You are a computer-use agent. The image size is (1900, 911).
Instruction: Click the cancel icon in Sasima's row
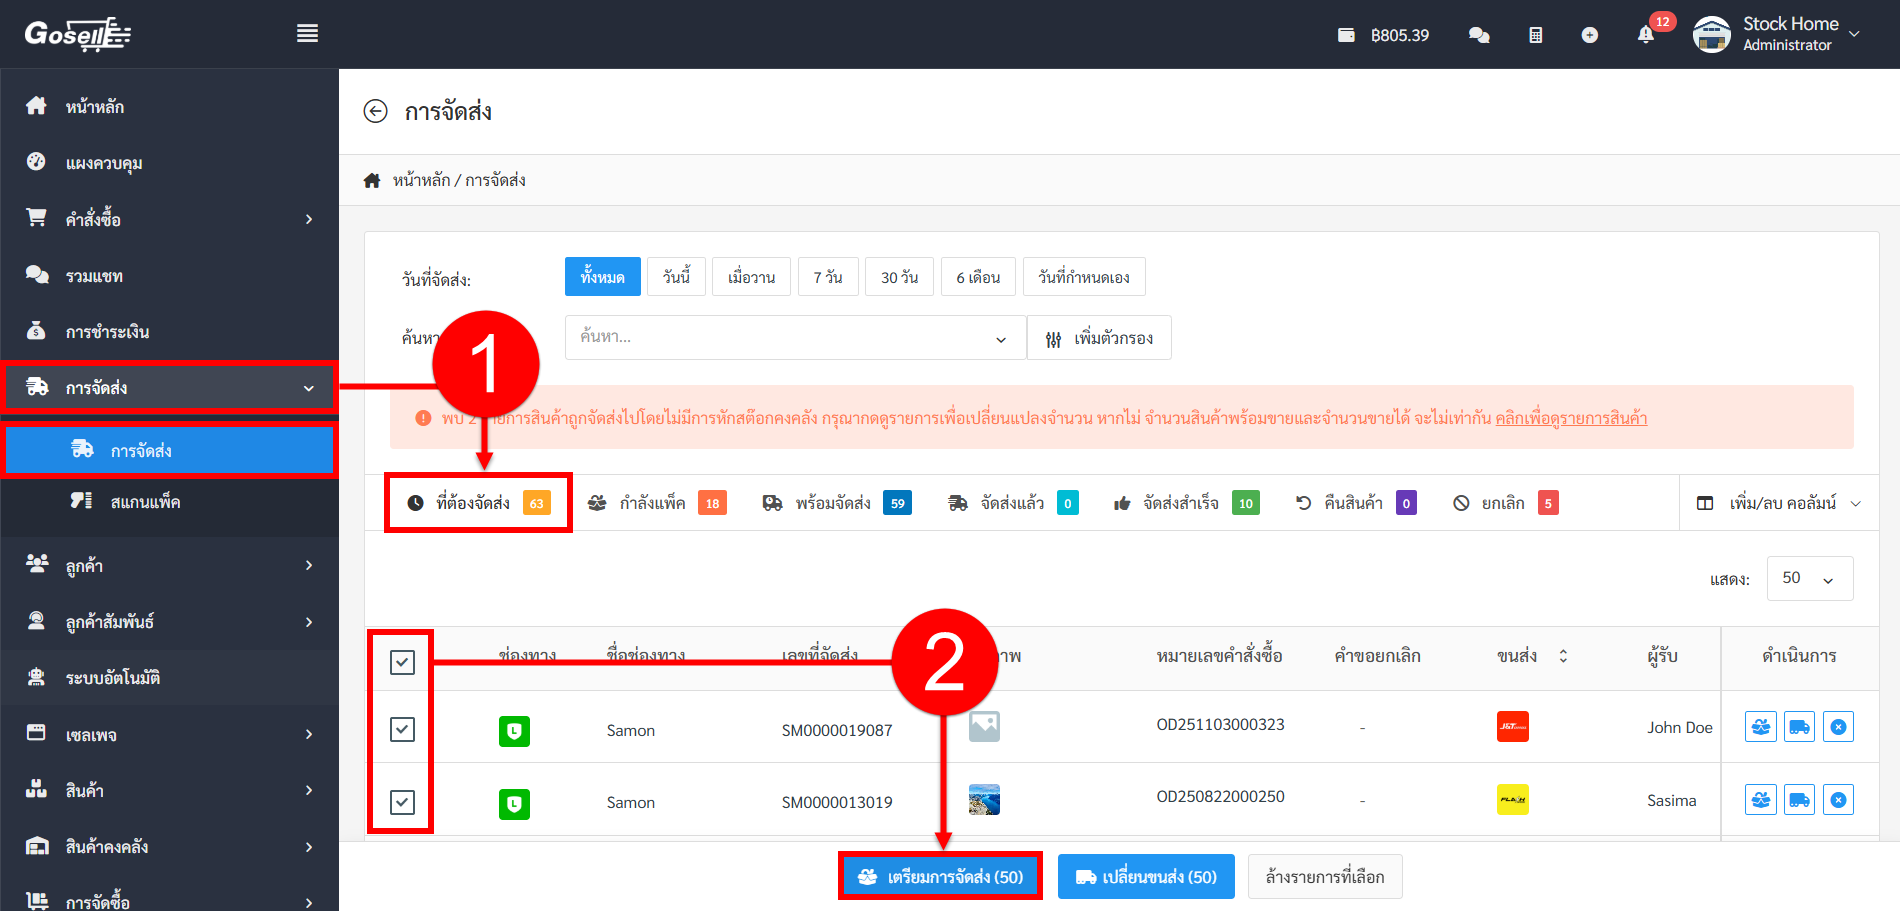pyautogui.click(x=1838, y=800)
